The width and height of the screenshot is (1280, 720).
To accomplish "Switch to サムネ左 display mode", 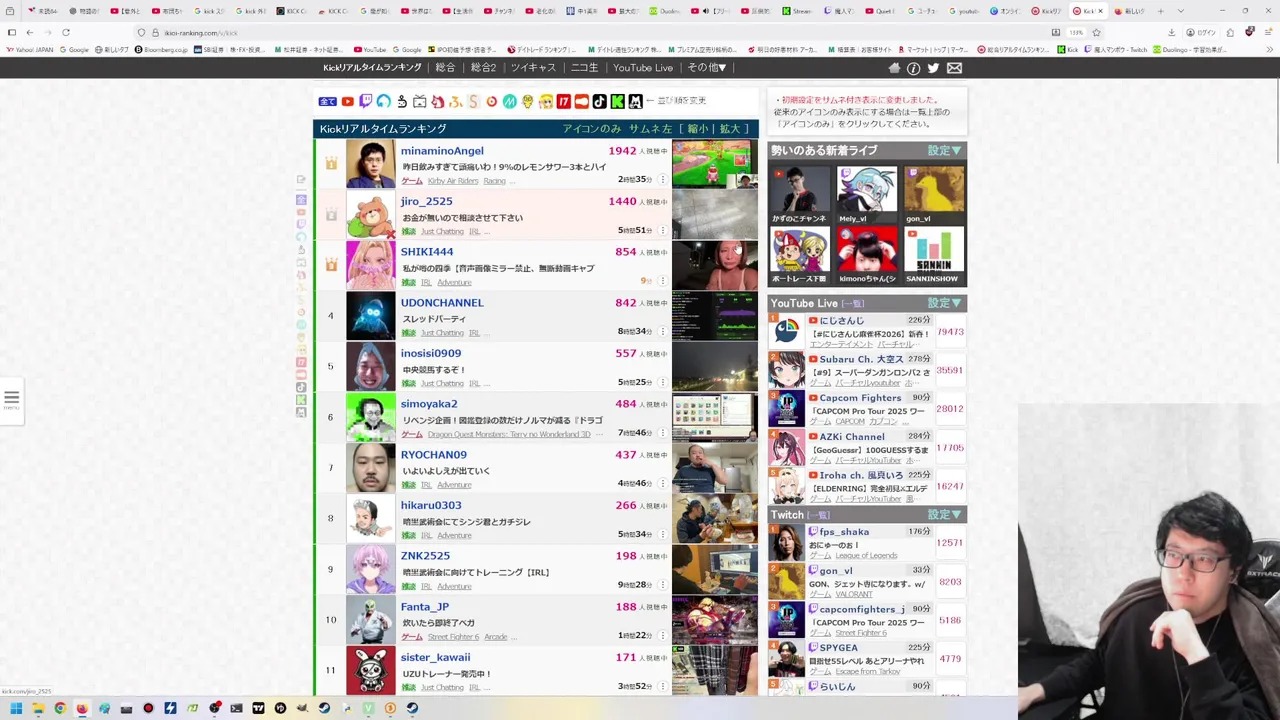I will click(x=650, y=129).
